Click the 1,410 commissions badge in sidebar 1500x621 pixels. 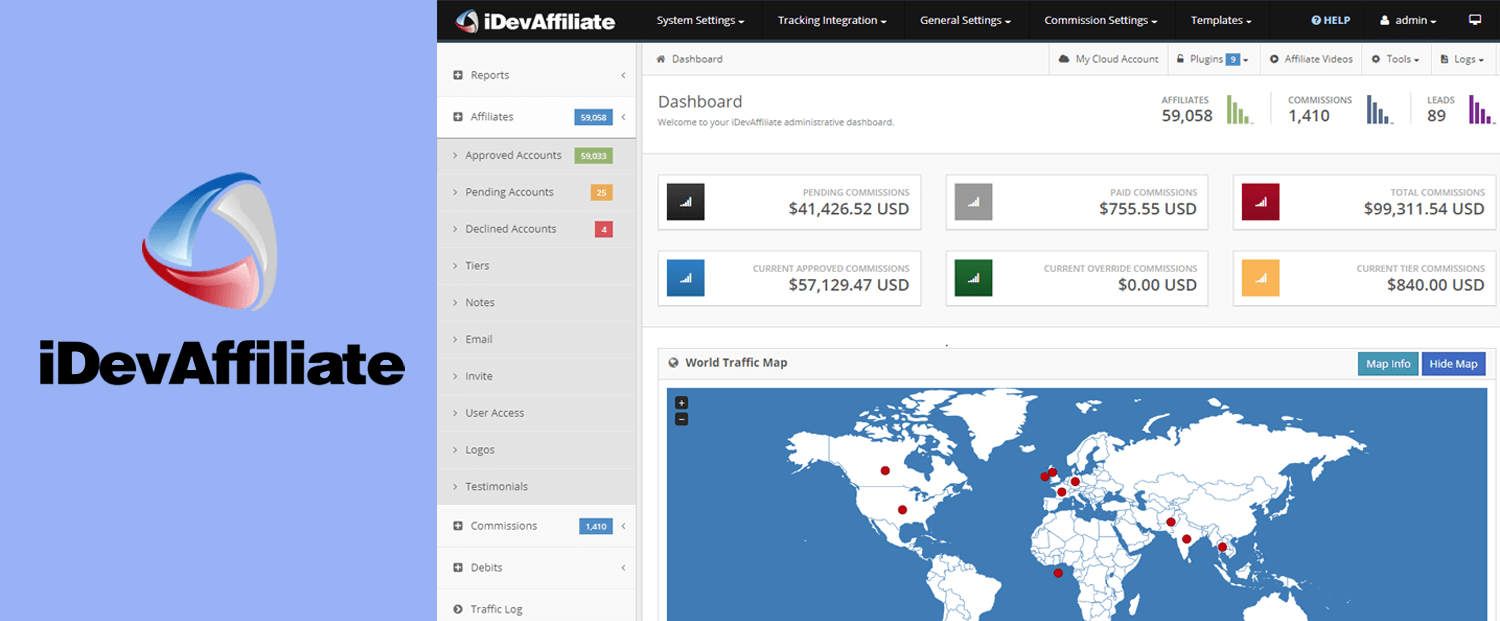point(596,526)
